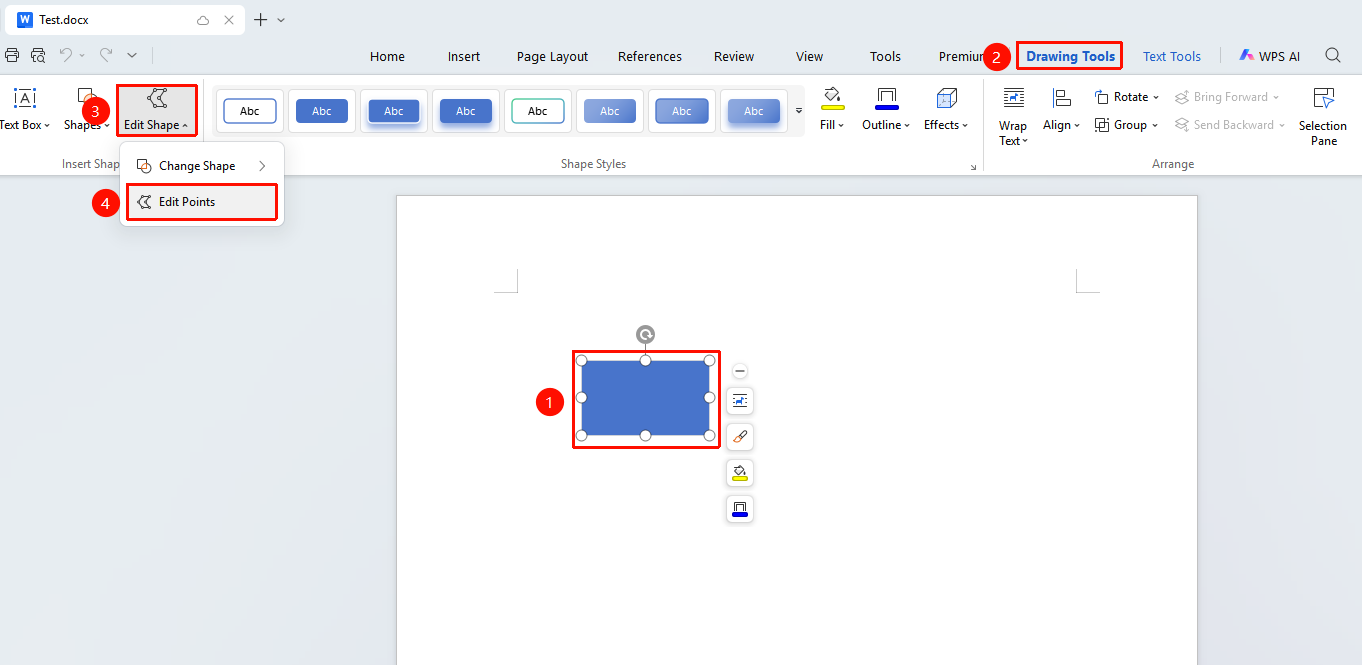Click the Outline icon in the ribbon

click(886, 98)
